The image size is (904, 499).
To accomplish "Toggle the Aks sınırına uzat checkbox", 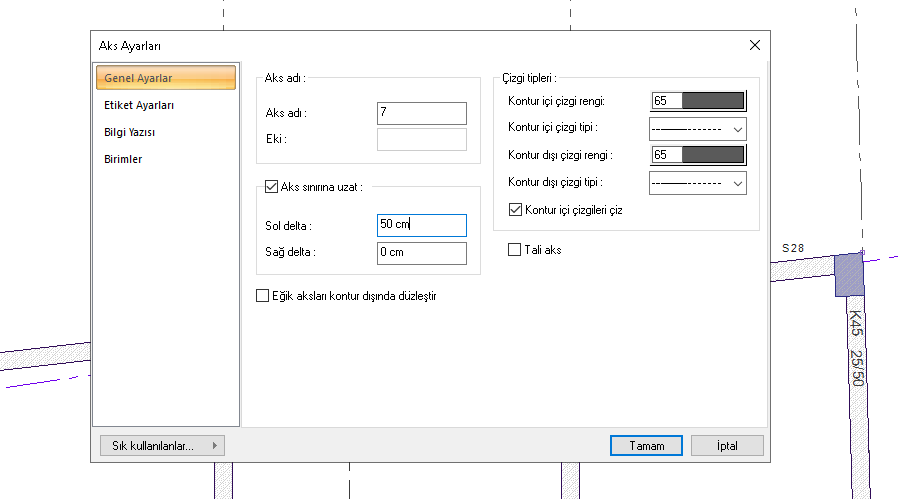I will click(x=271, y=187).
